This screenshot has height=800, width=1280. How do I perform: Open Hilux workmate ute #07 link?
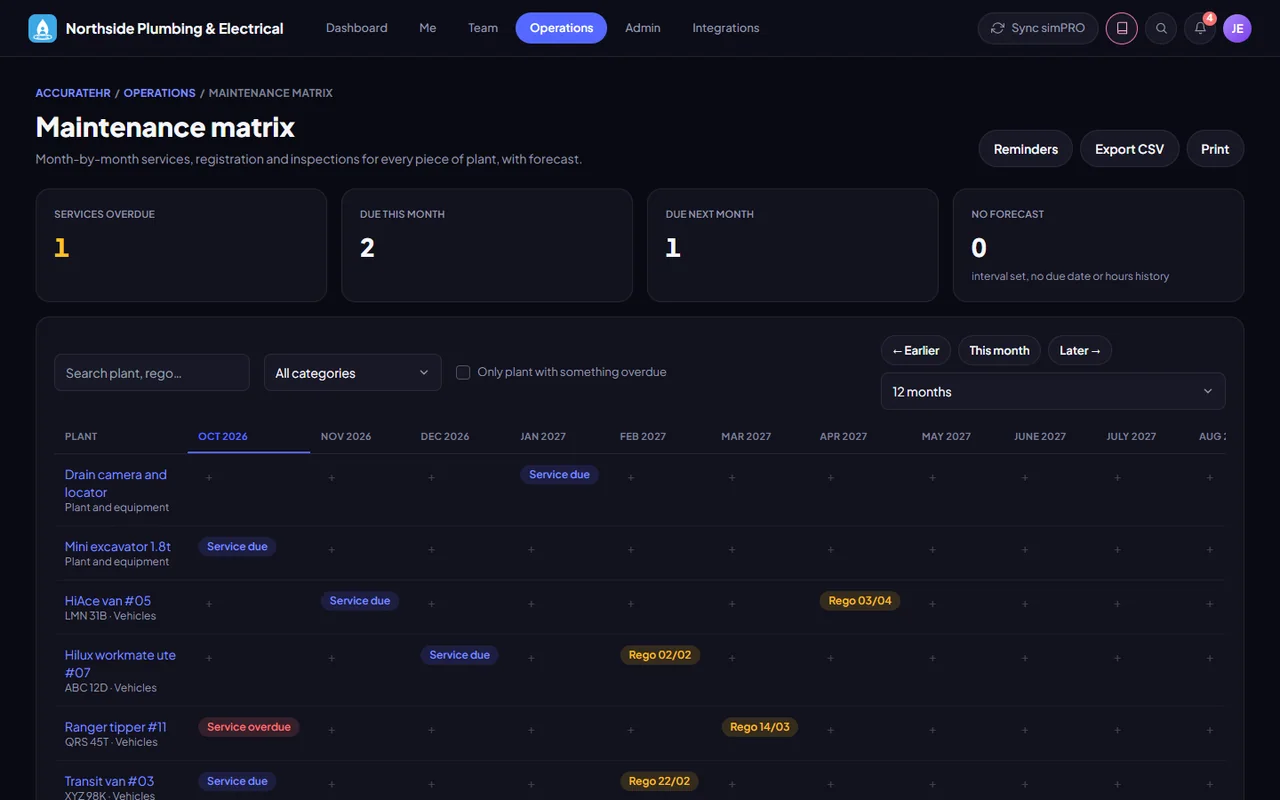[x=120, y=664]
